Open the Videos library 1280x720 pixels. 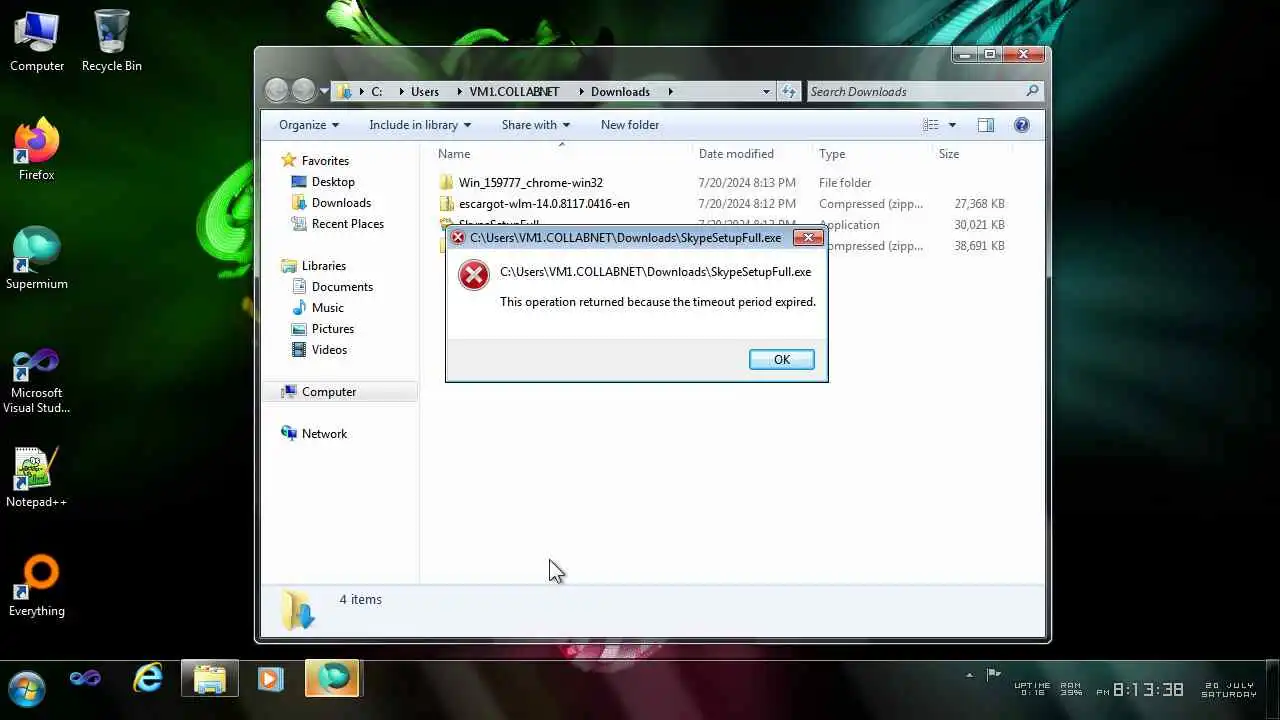click(329, 350)
